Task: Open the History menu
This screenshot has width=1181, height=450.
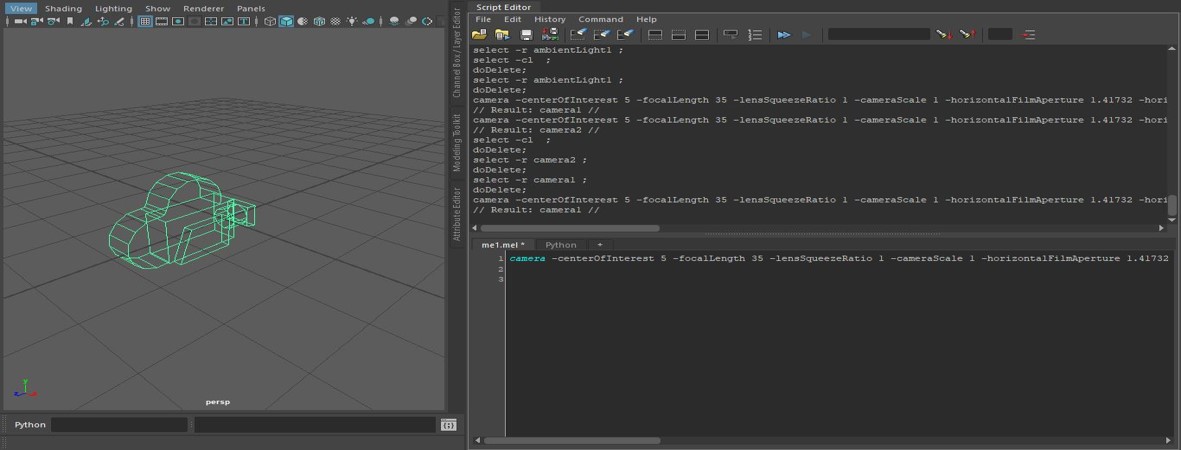Action: (x=549, y=19)
